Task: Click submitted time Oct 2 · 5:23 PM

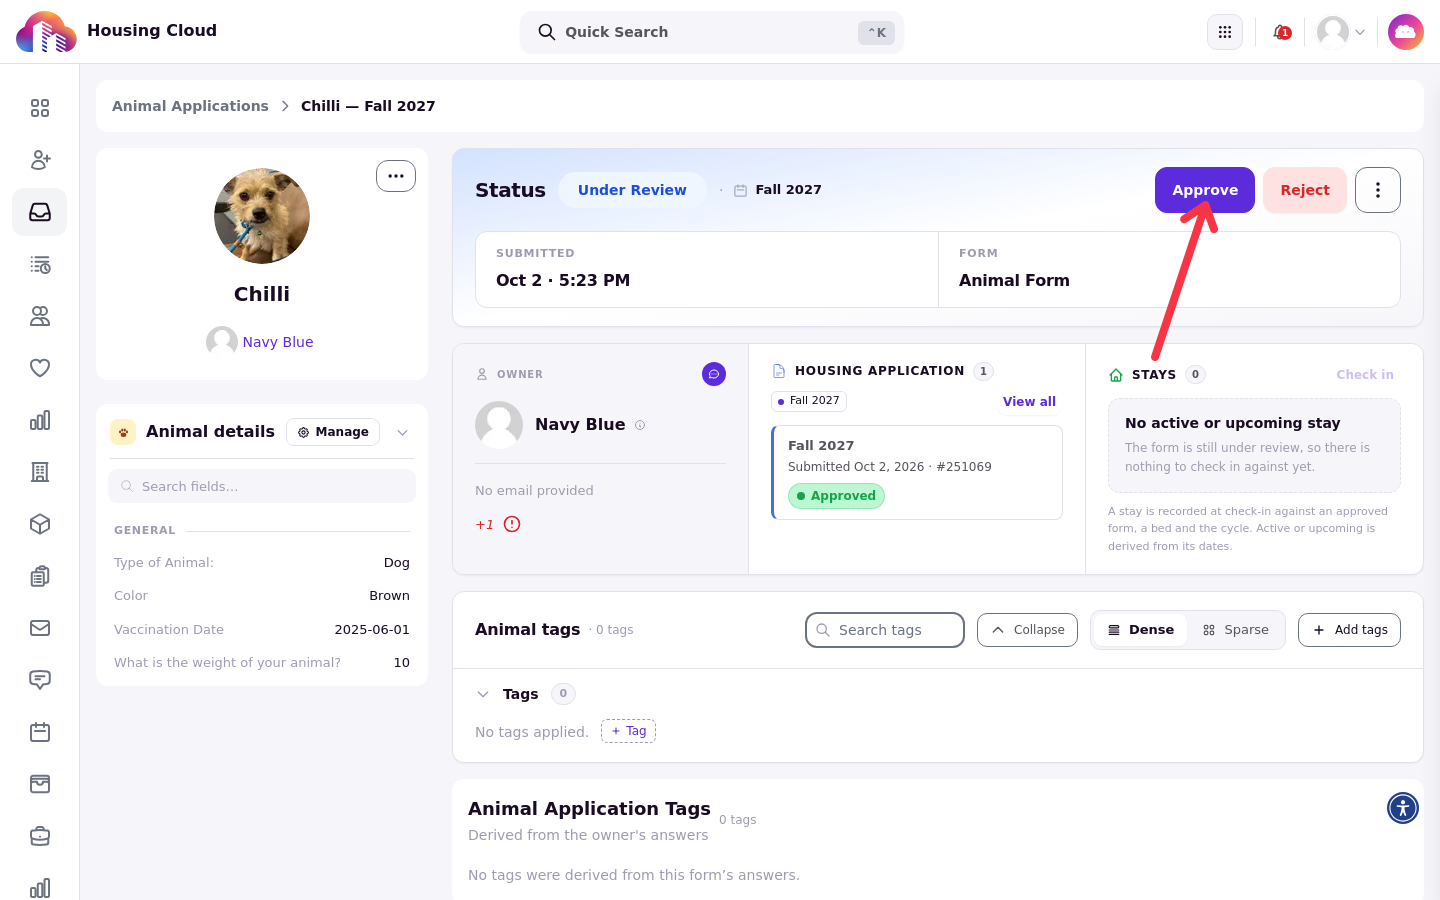Action: [563, 280]
